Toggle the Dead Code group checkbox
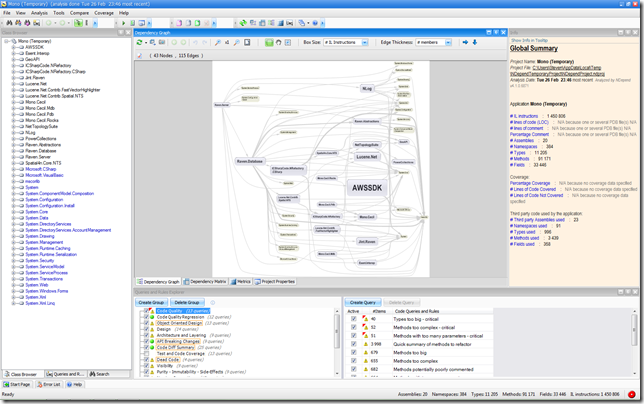Viewport: 644px width, 404px height. (x=148, y=359)
